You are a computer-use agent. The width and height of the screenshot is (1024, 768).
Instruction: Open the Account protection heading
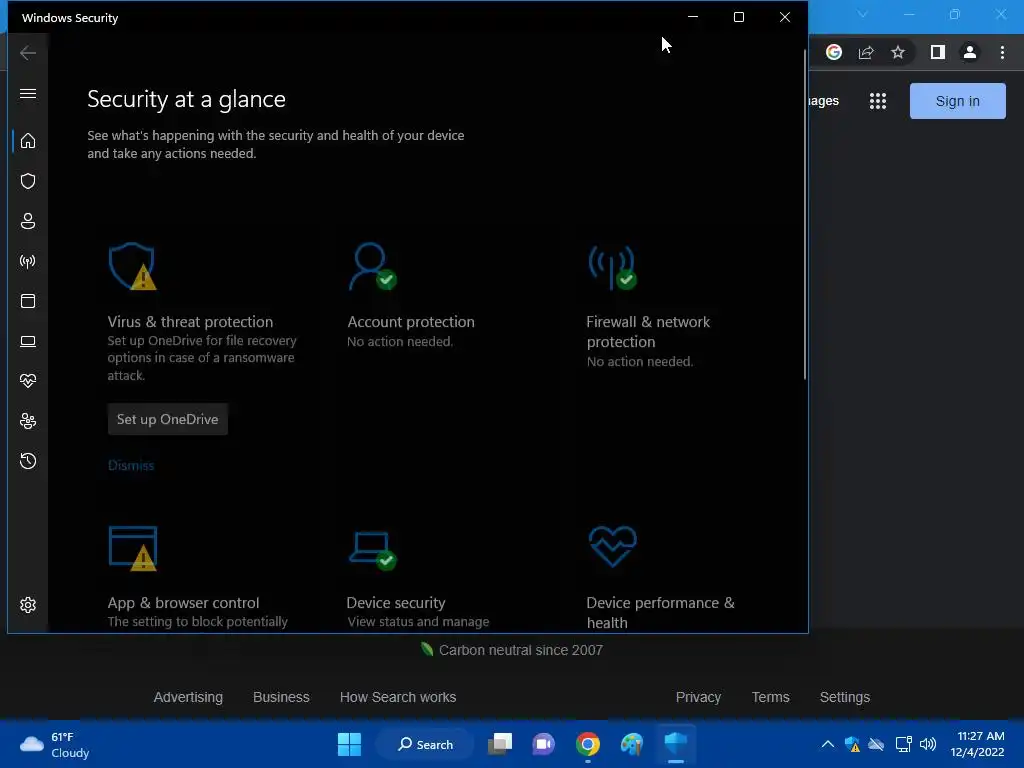411,322
